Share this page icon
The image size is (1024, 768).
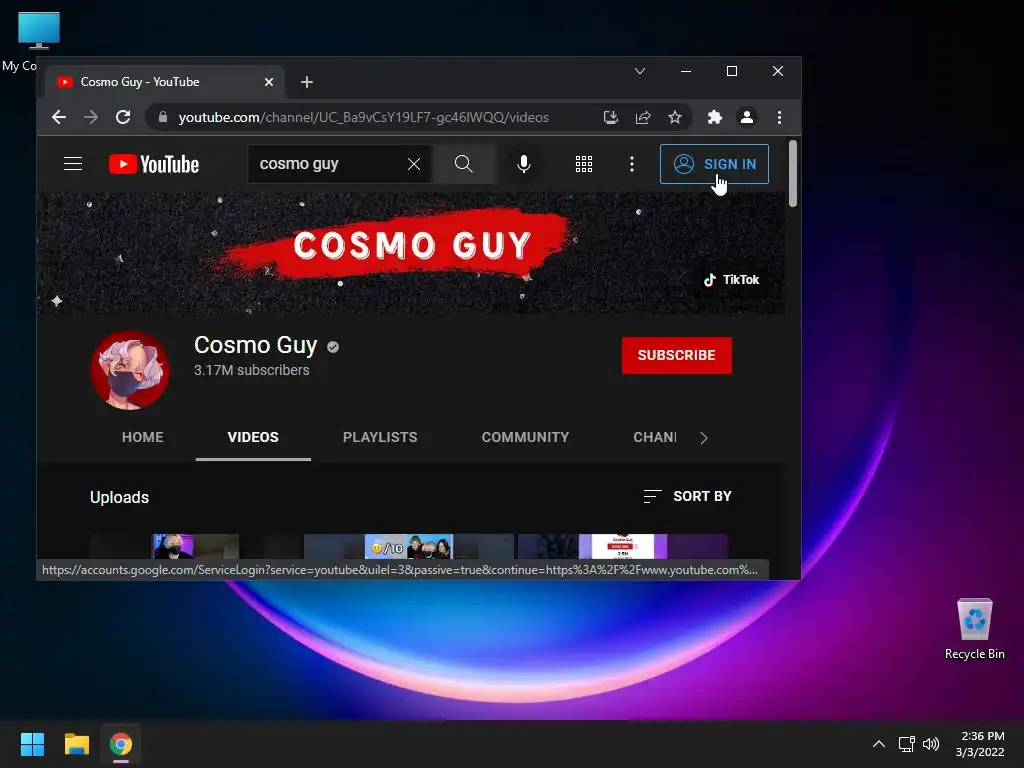click(643, 117)
